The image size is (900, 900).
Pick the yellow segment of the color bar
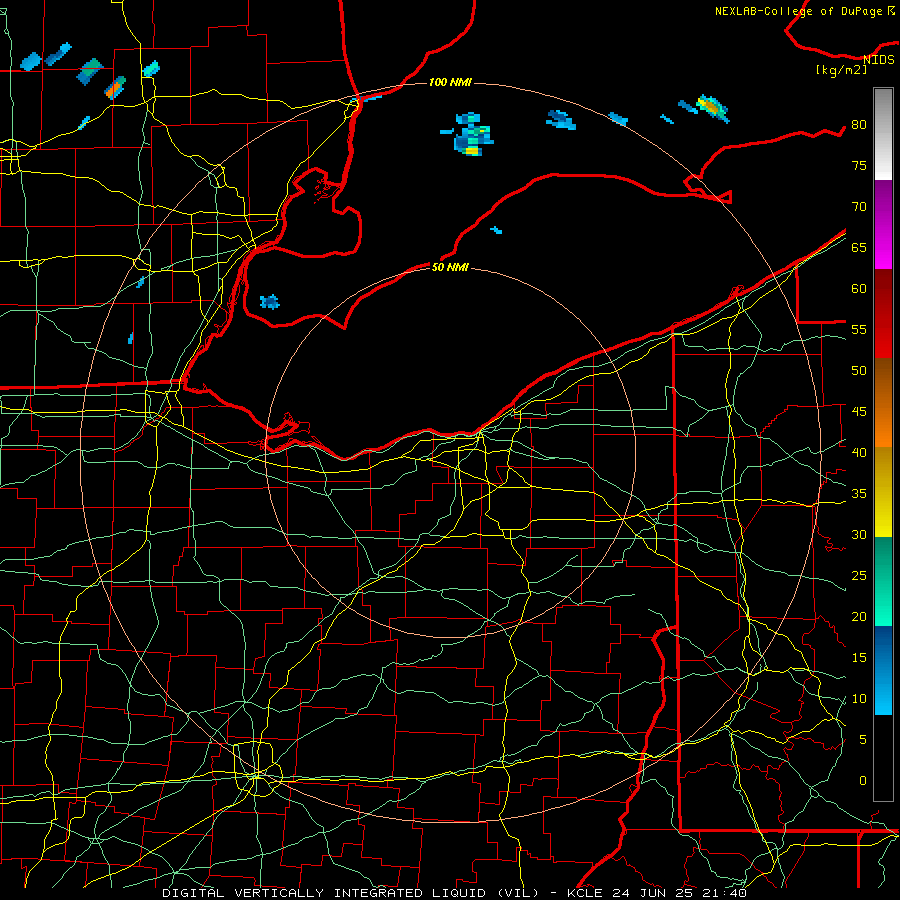tap(883, 492)
